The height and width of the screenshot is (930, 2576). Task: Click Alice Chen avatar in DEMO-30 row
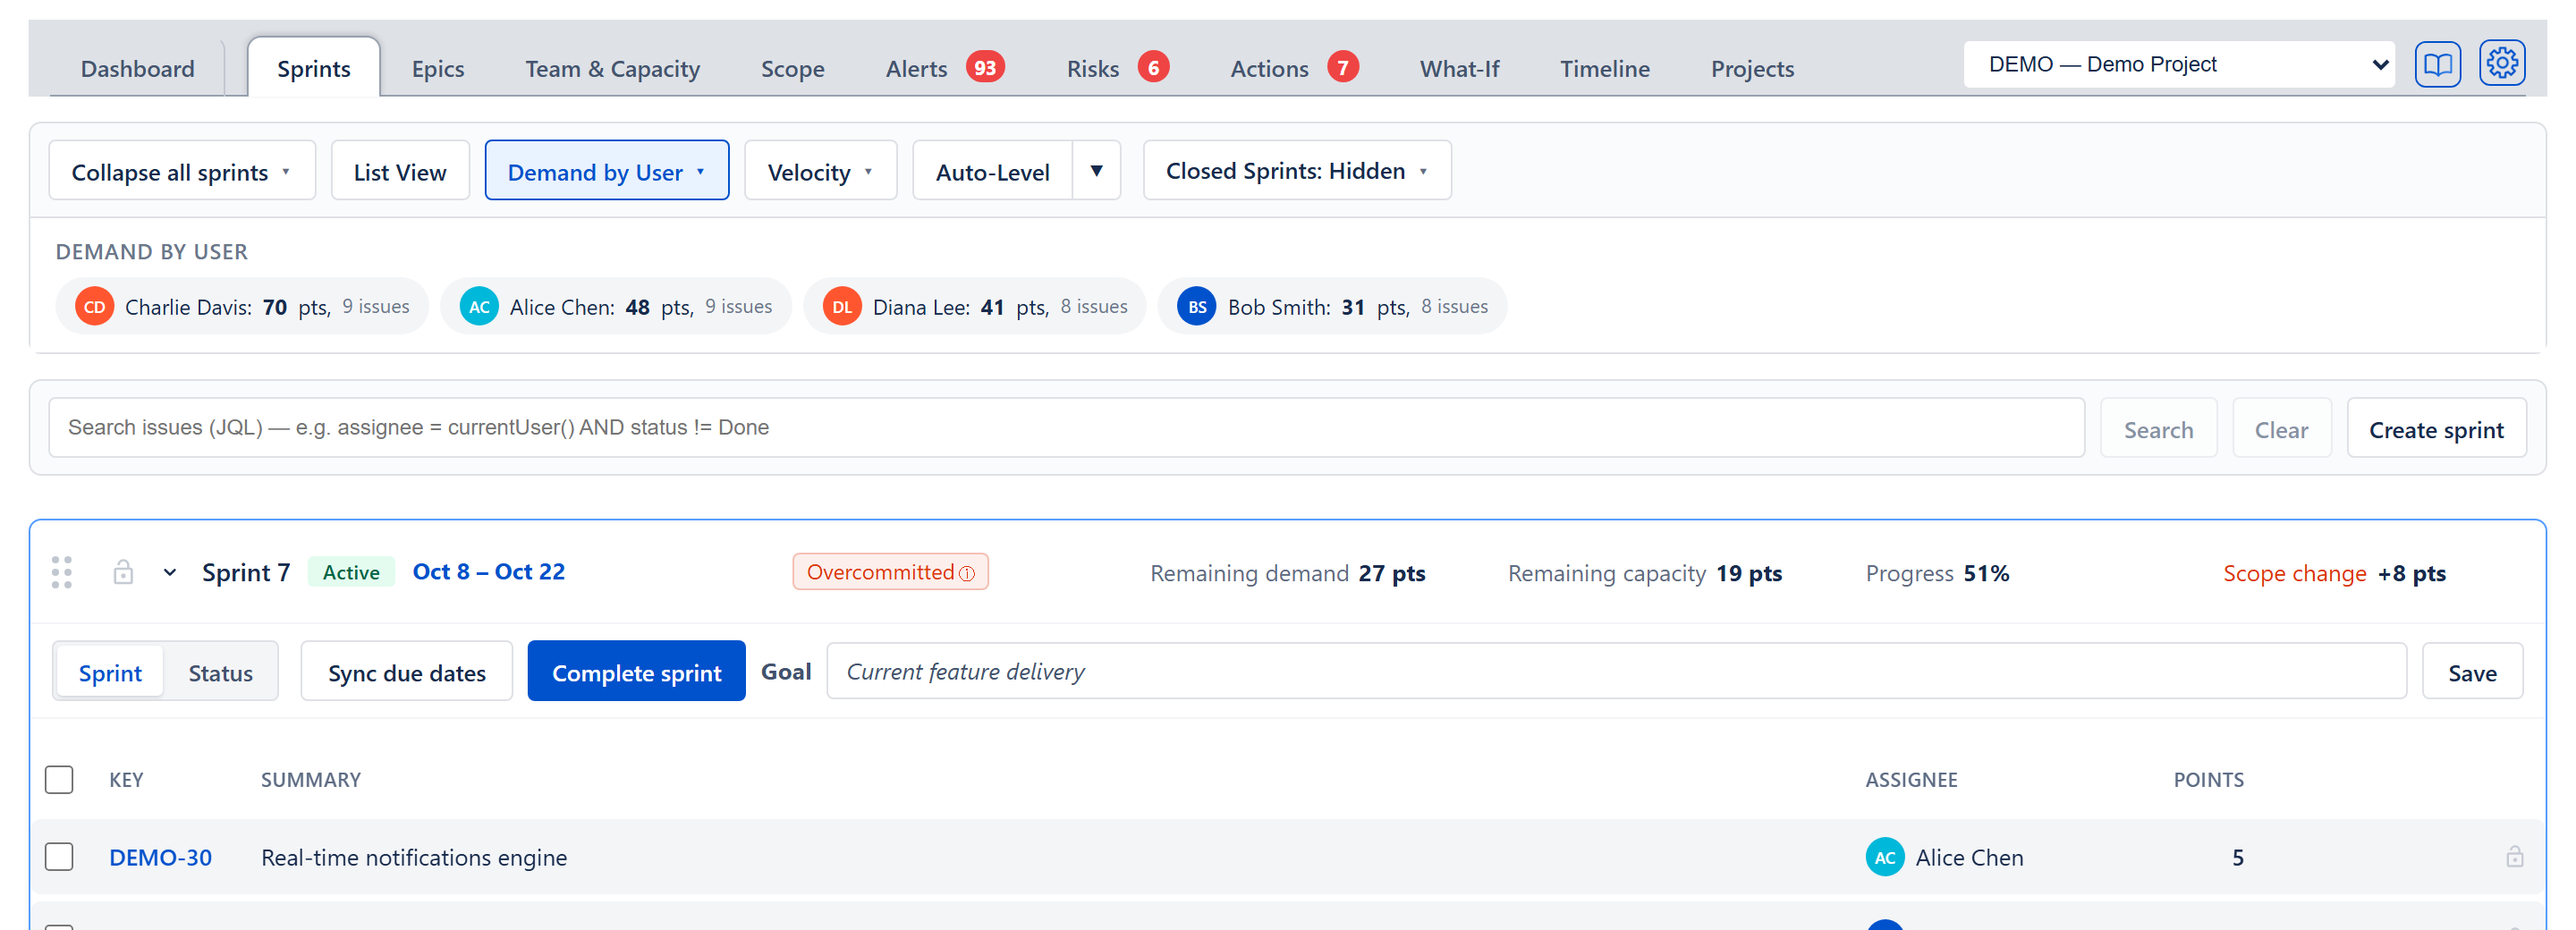(x=1885, y=857)
